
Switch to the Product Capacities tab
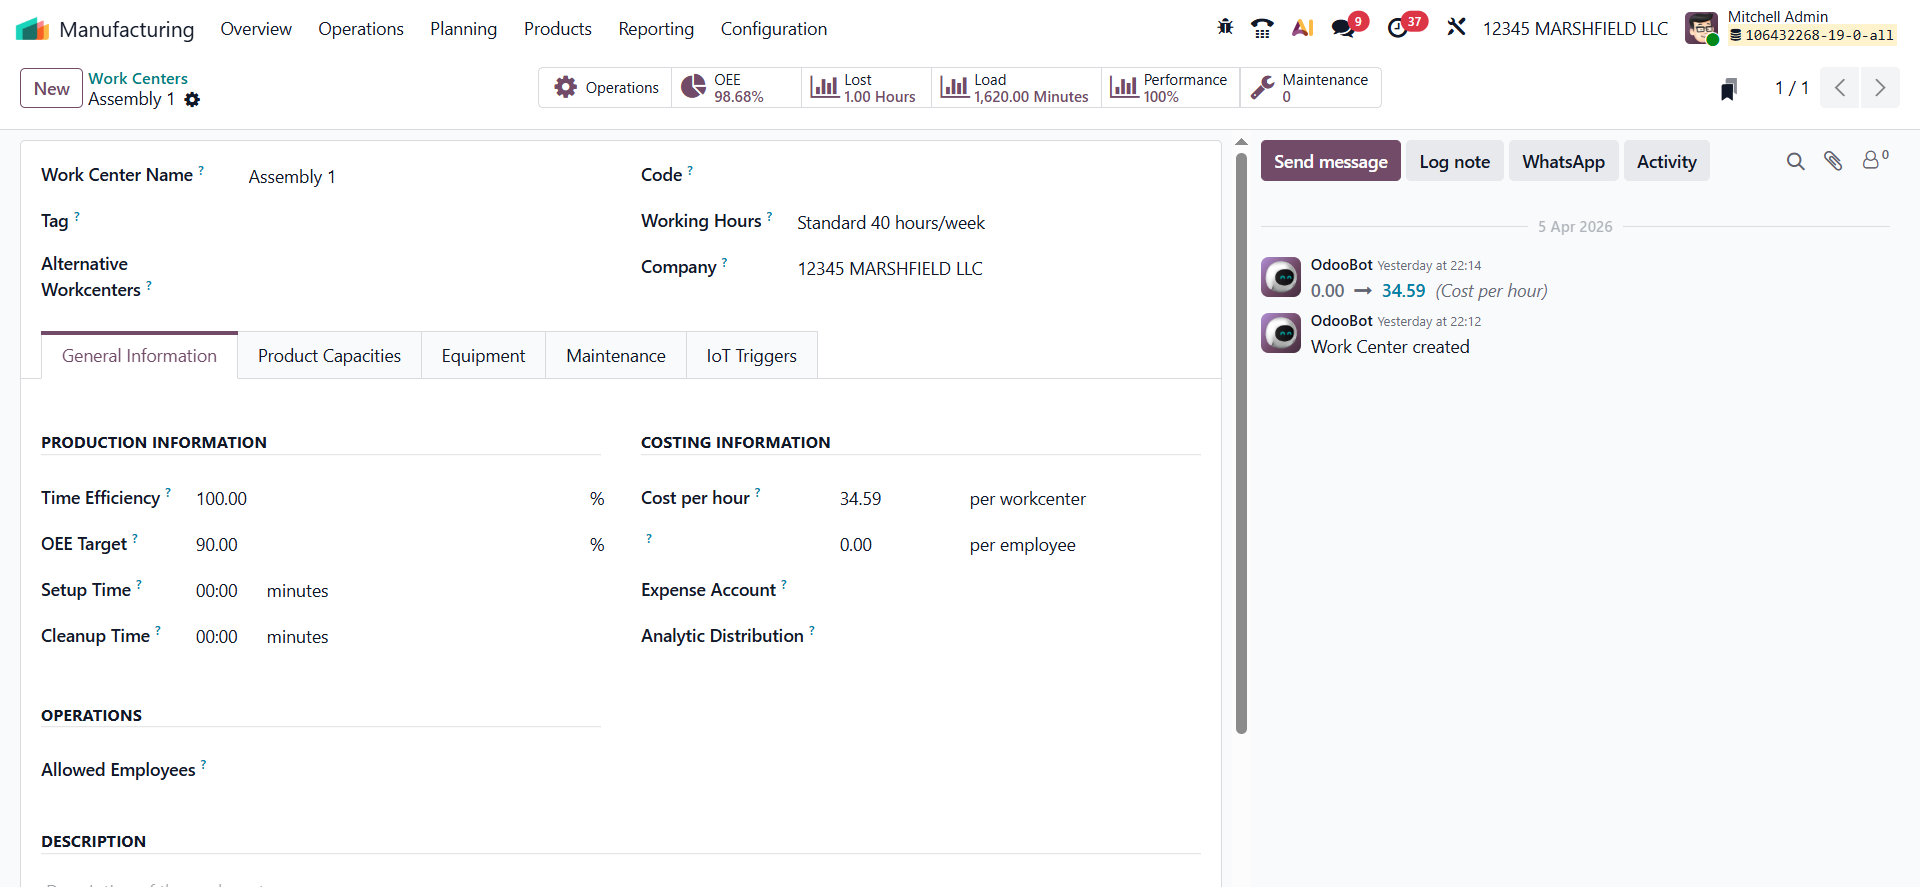pyautogui.click(x=329, y=356)
